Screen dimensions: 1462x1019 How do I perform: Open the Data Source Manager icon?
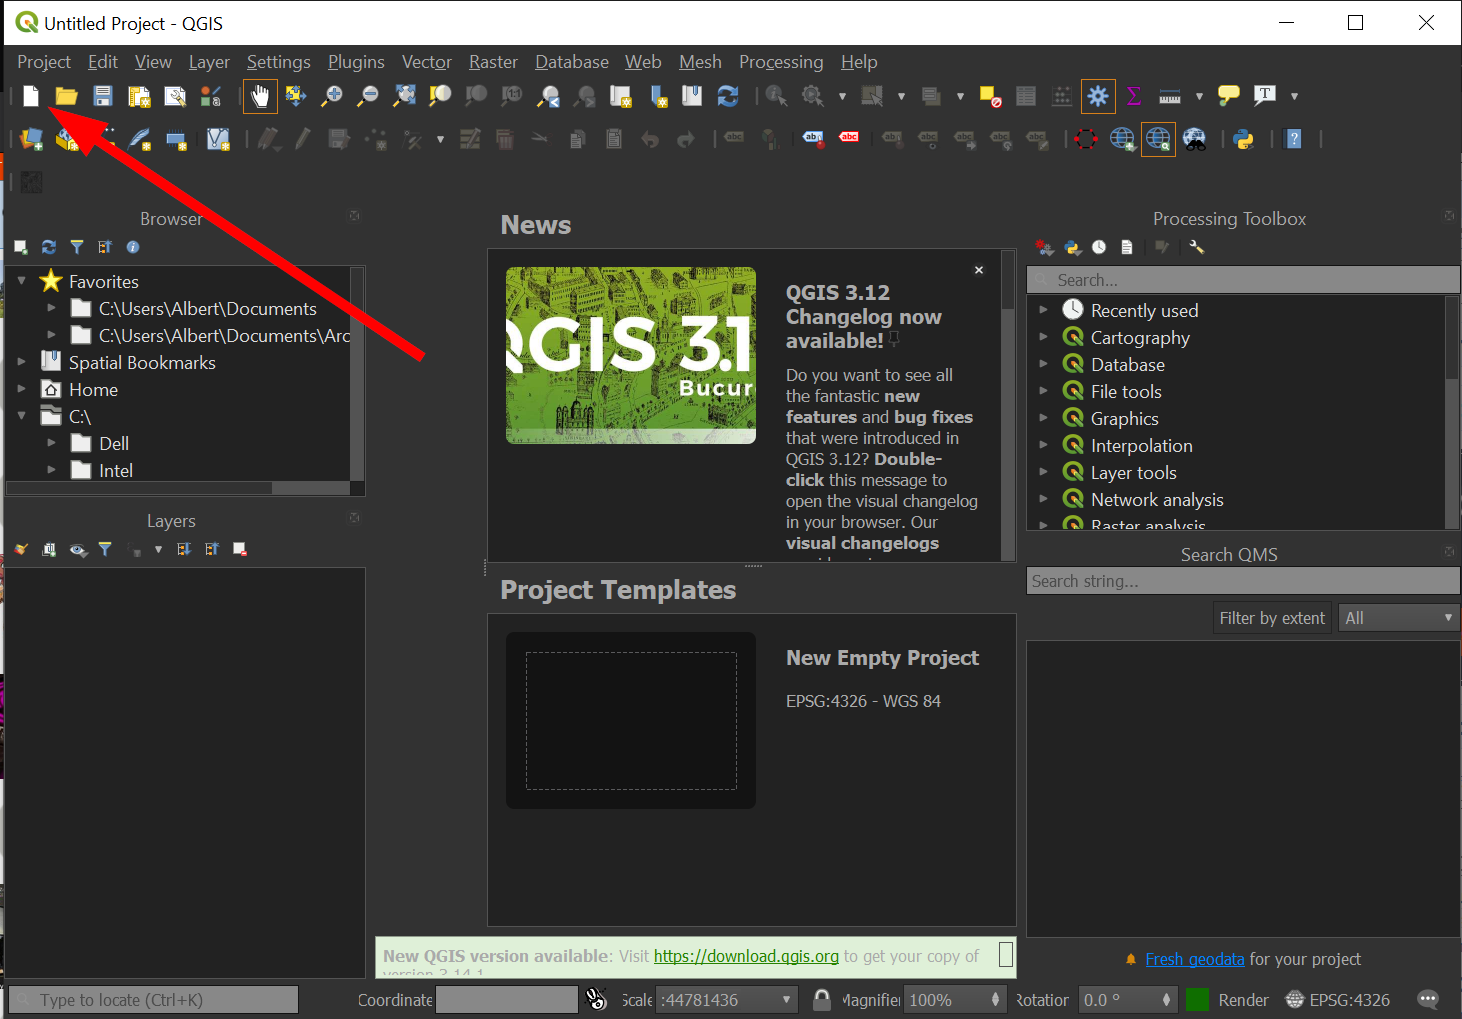(x=32, y=139)
